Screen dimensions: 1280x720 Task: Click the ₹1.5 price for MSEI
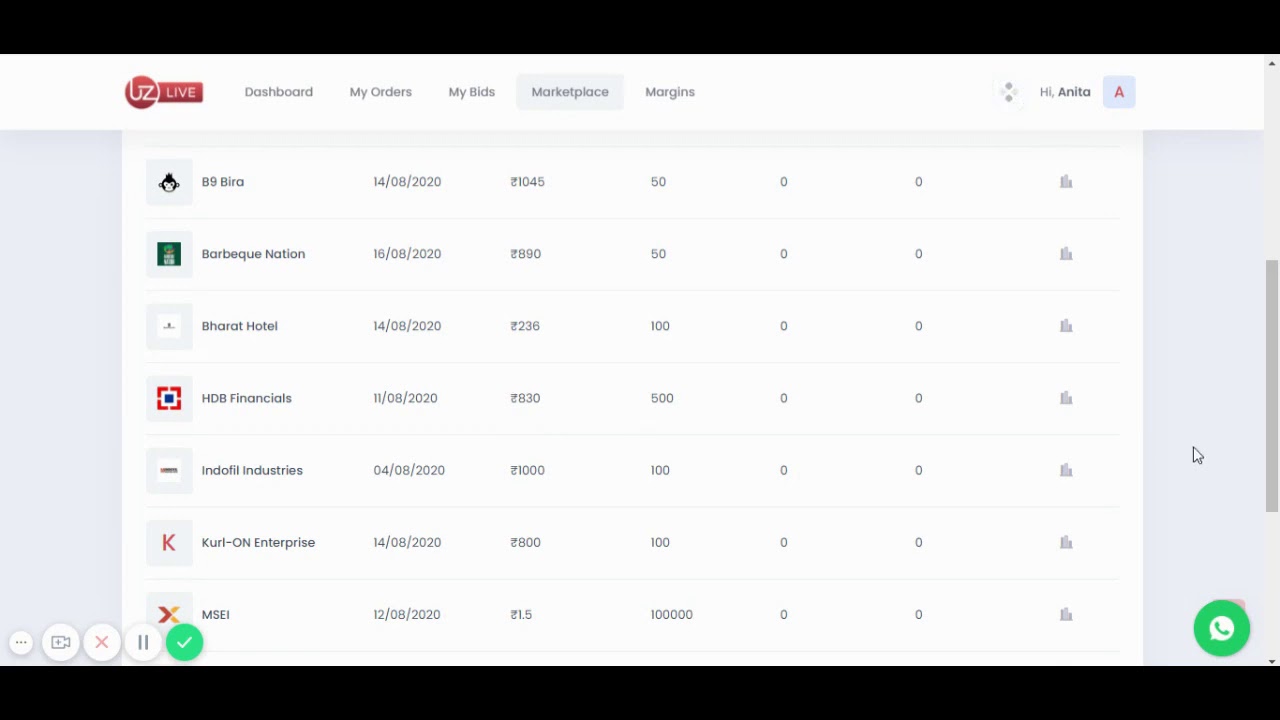[x=521, y=614]
